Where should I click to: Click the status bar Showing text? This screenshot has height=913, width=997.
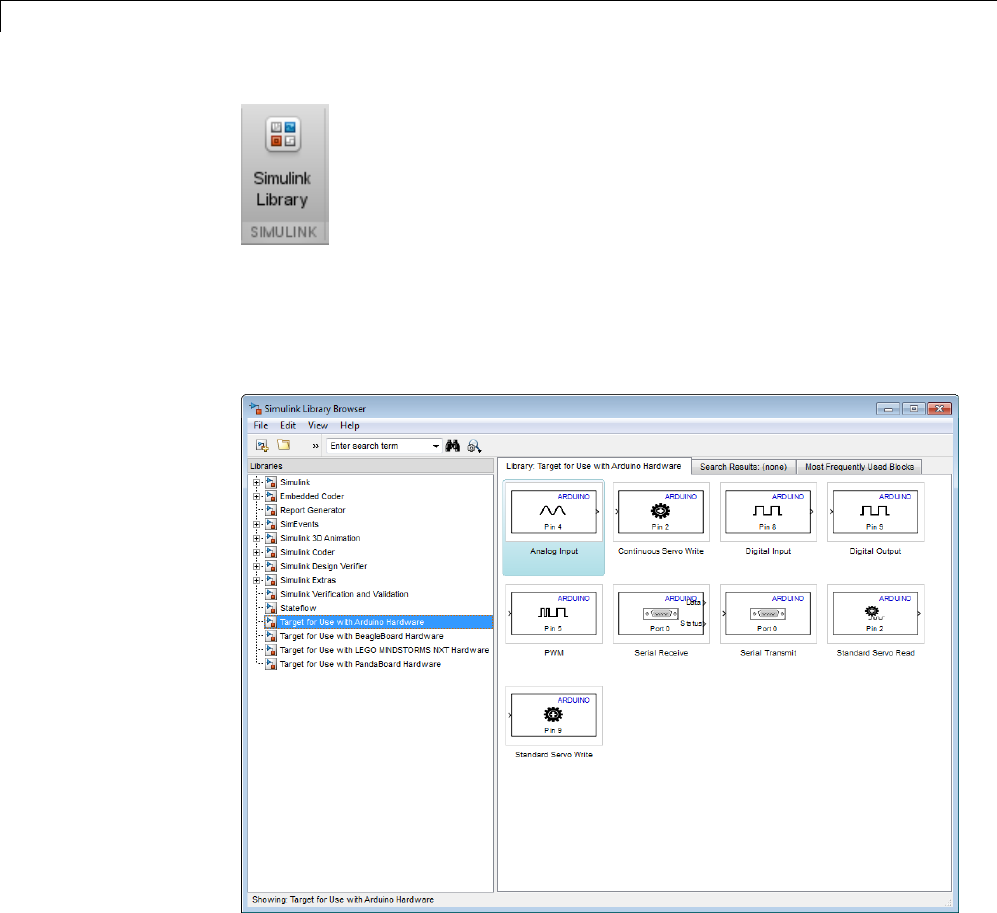pyautogui.click(x=343, y=900)
